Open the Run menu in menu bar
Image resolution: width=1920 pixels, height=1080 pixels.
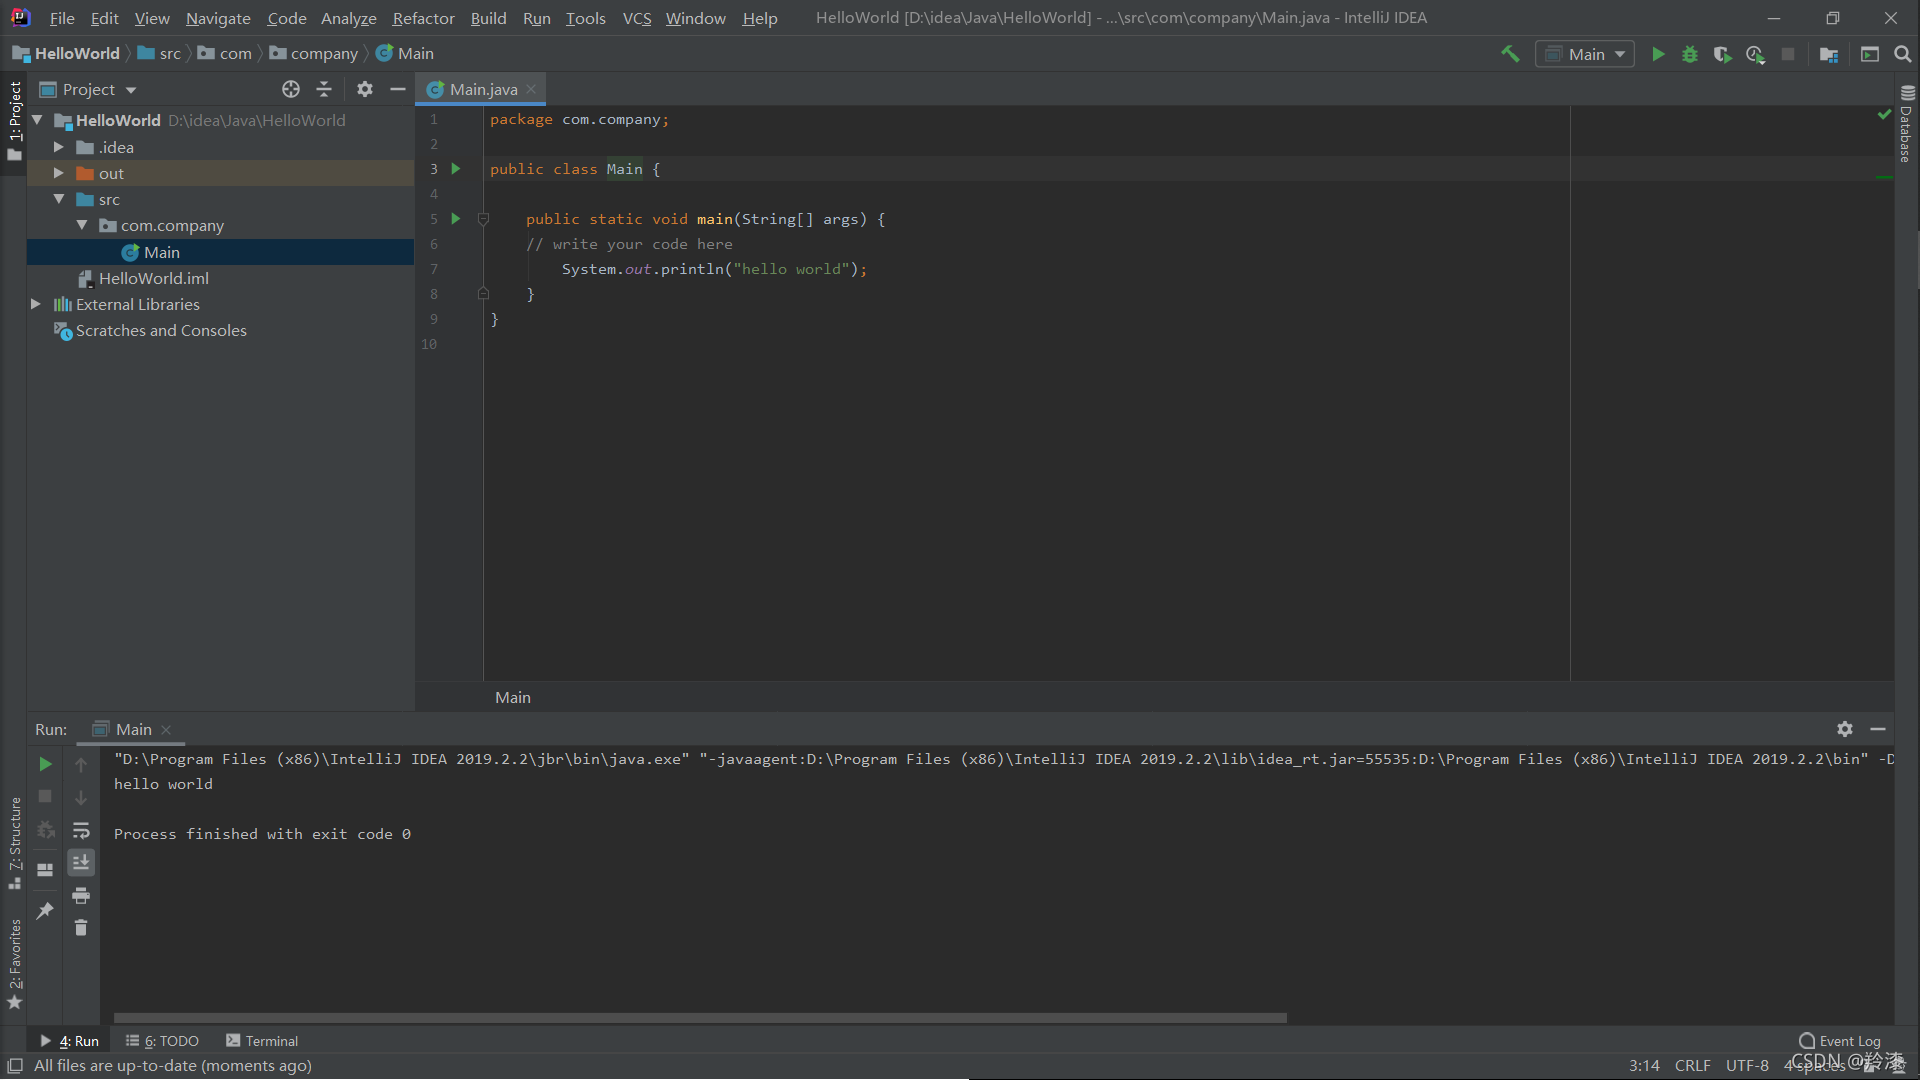pos(535,17)
